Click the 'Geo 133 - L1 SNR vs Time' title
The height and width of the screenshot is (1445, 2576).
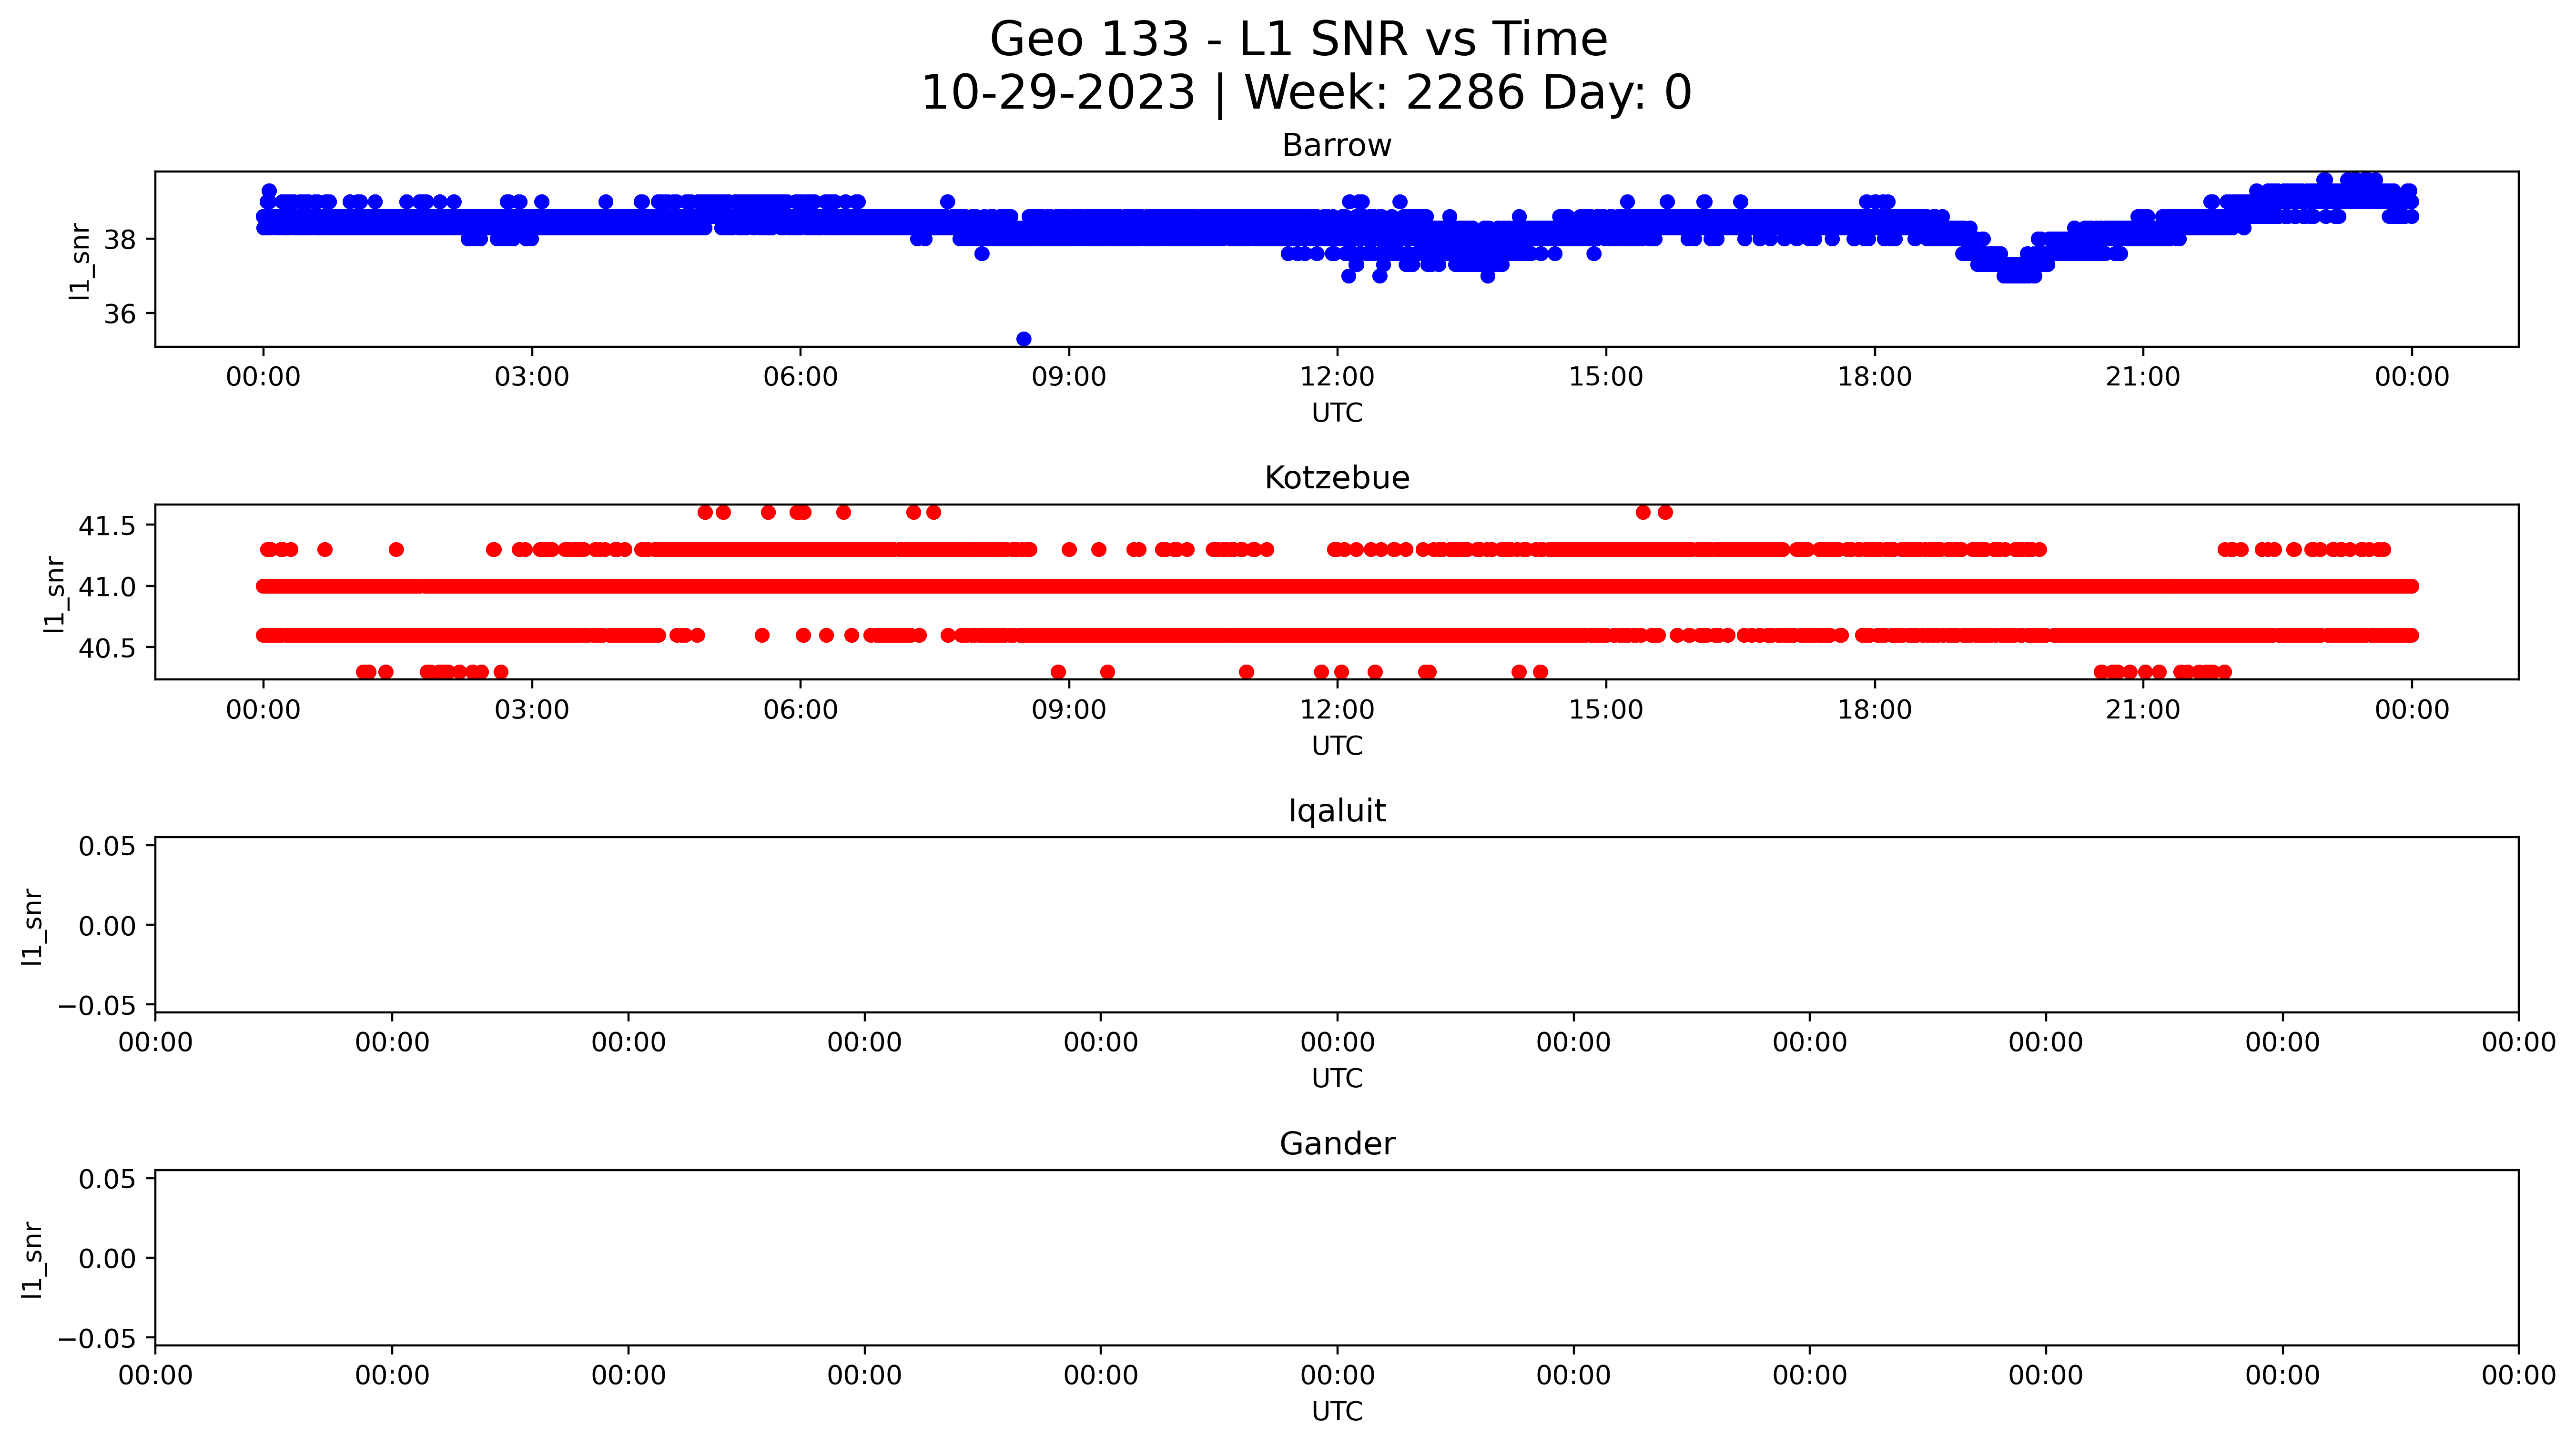(1298, 40)
